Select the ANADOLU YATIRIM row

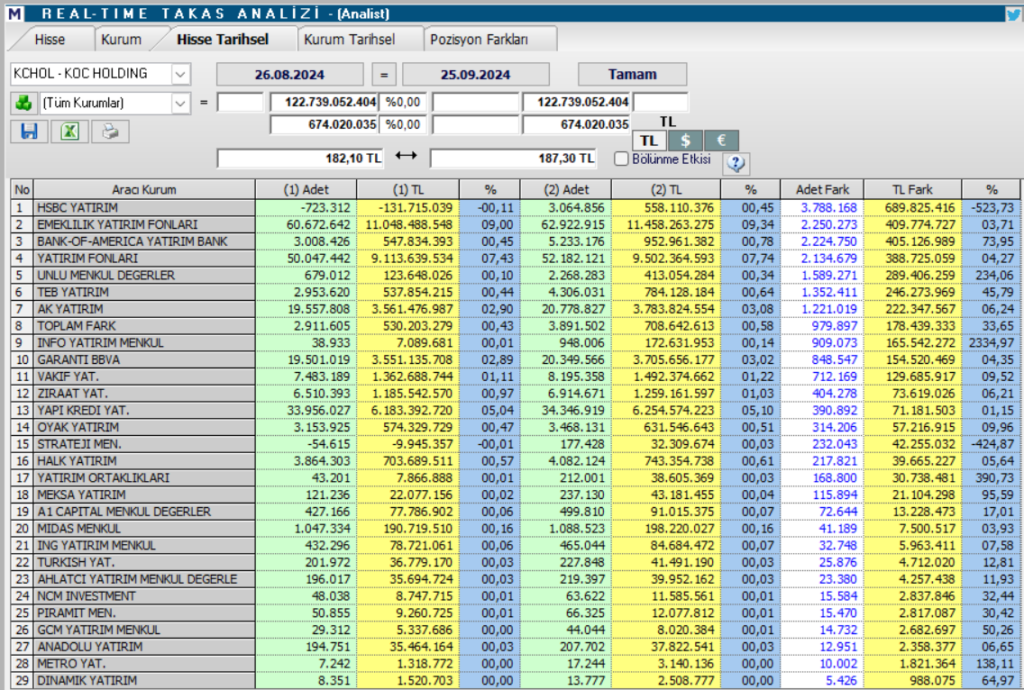tap(515, 647)
